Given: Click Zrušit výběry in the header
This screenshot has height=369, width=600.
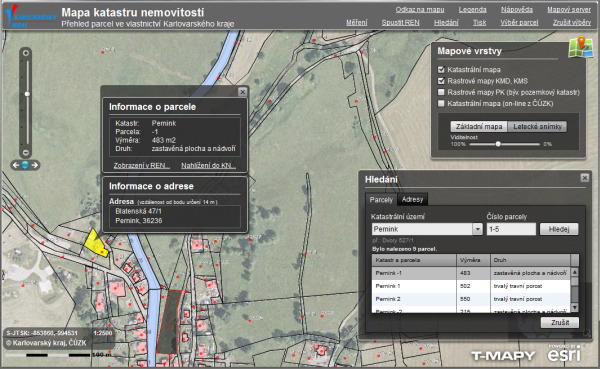Looking at the screenshot, I should (572, 23).
